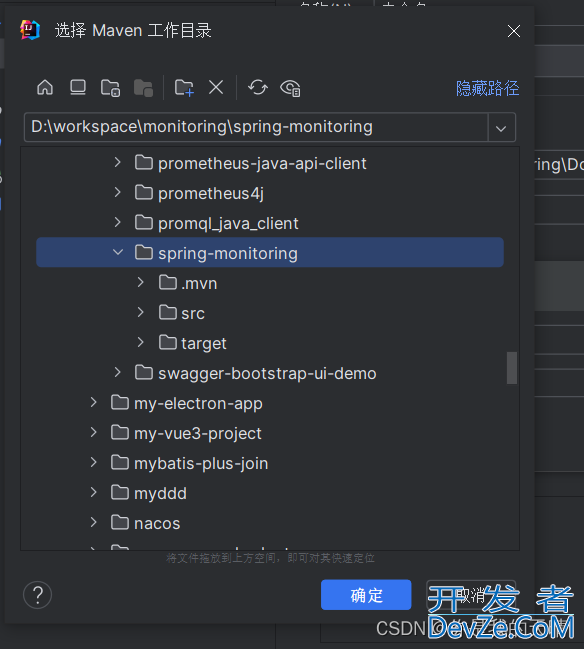Jump to the project directory icon

tap(111, 88)
